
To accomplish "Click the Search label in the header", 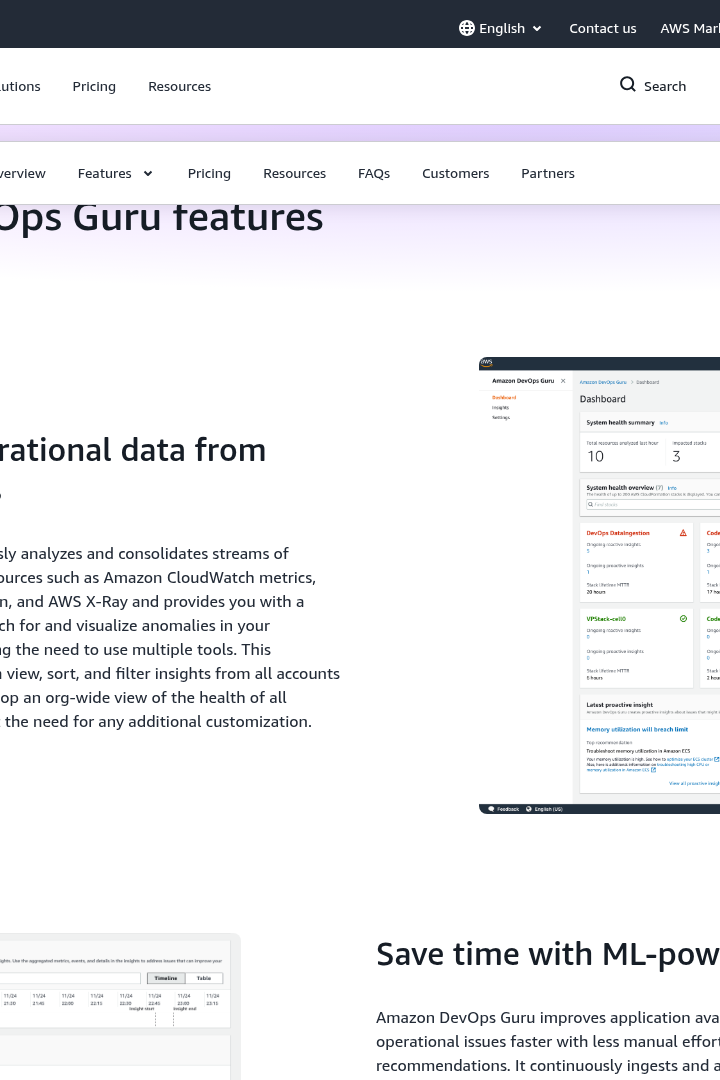I will [x=665, y=86].
